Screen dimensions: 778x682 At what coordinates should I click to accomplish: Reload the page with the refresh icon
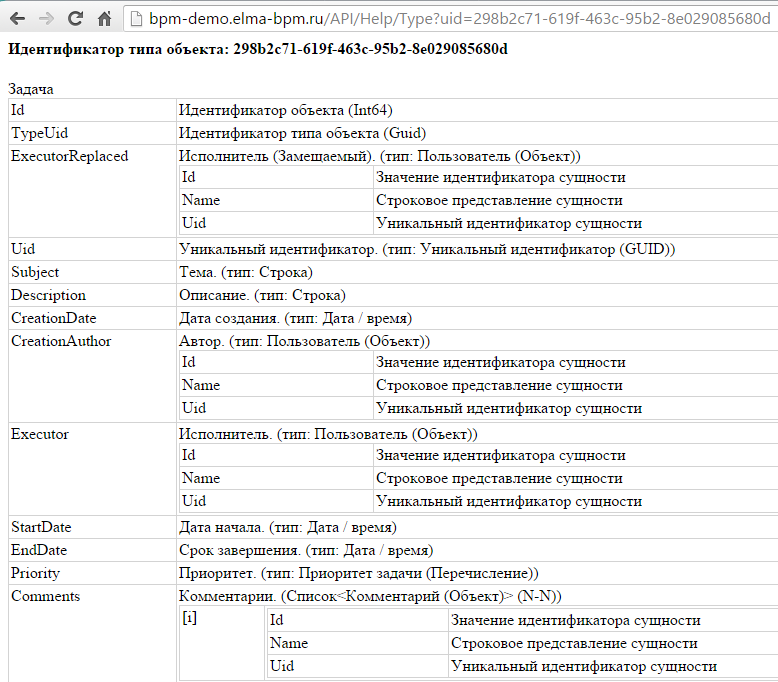pyautogui.click(x=75, y=18)
